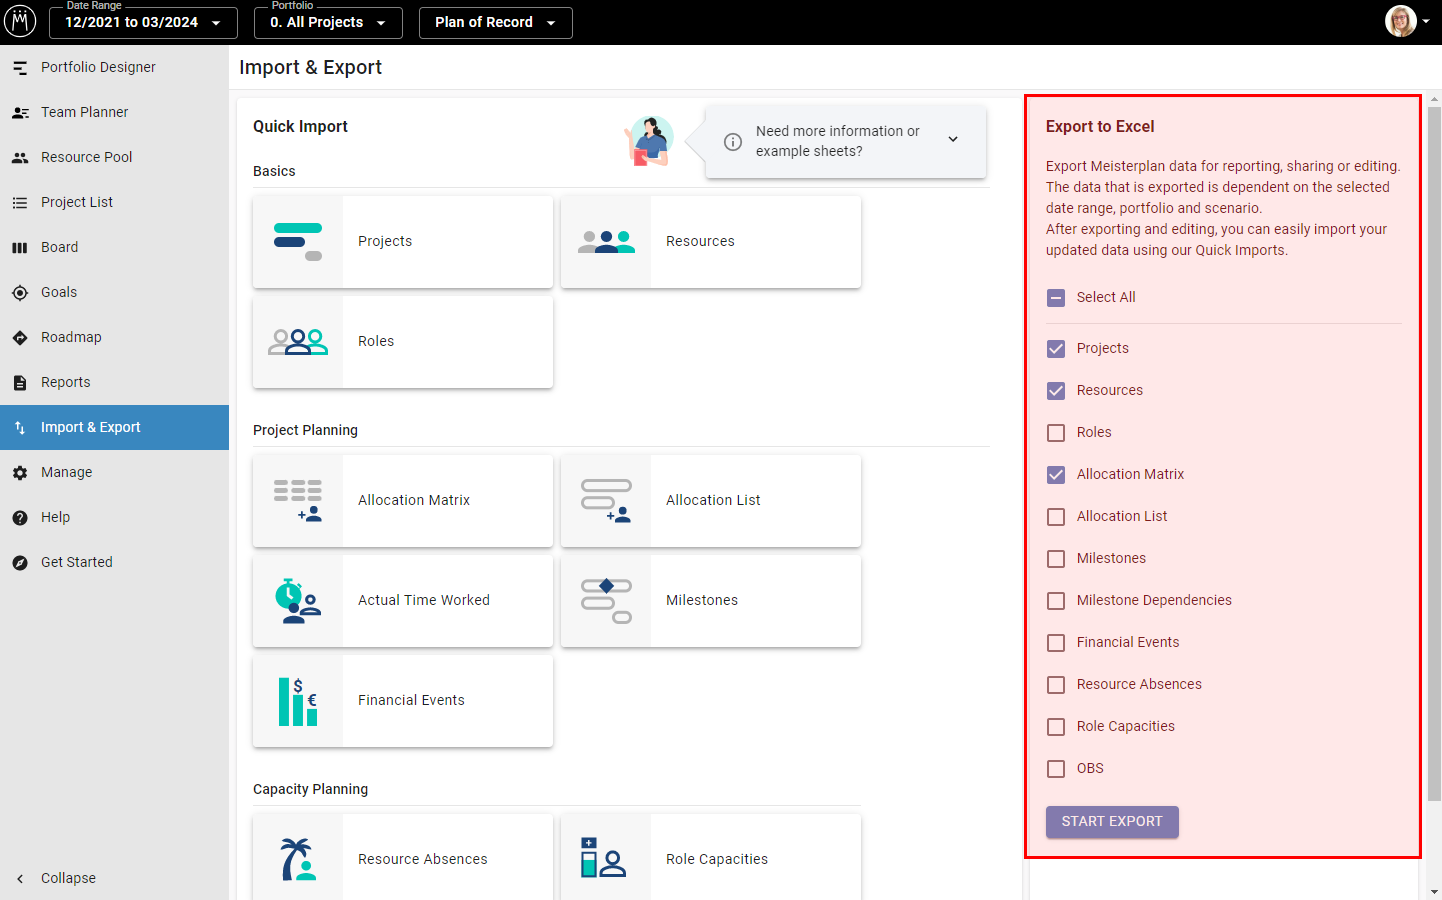
Task: Click the Allocation Matrix import icon
Action: click(x=298, y=501)
